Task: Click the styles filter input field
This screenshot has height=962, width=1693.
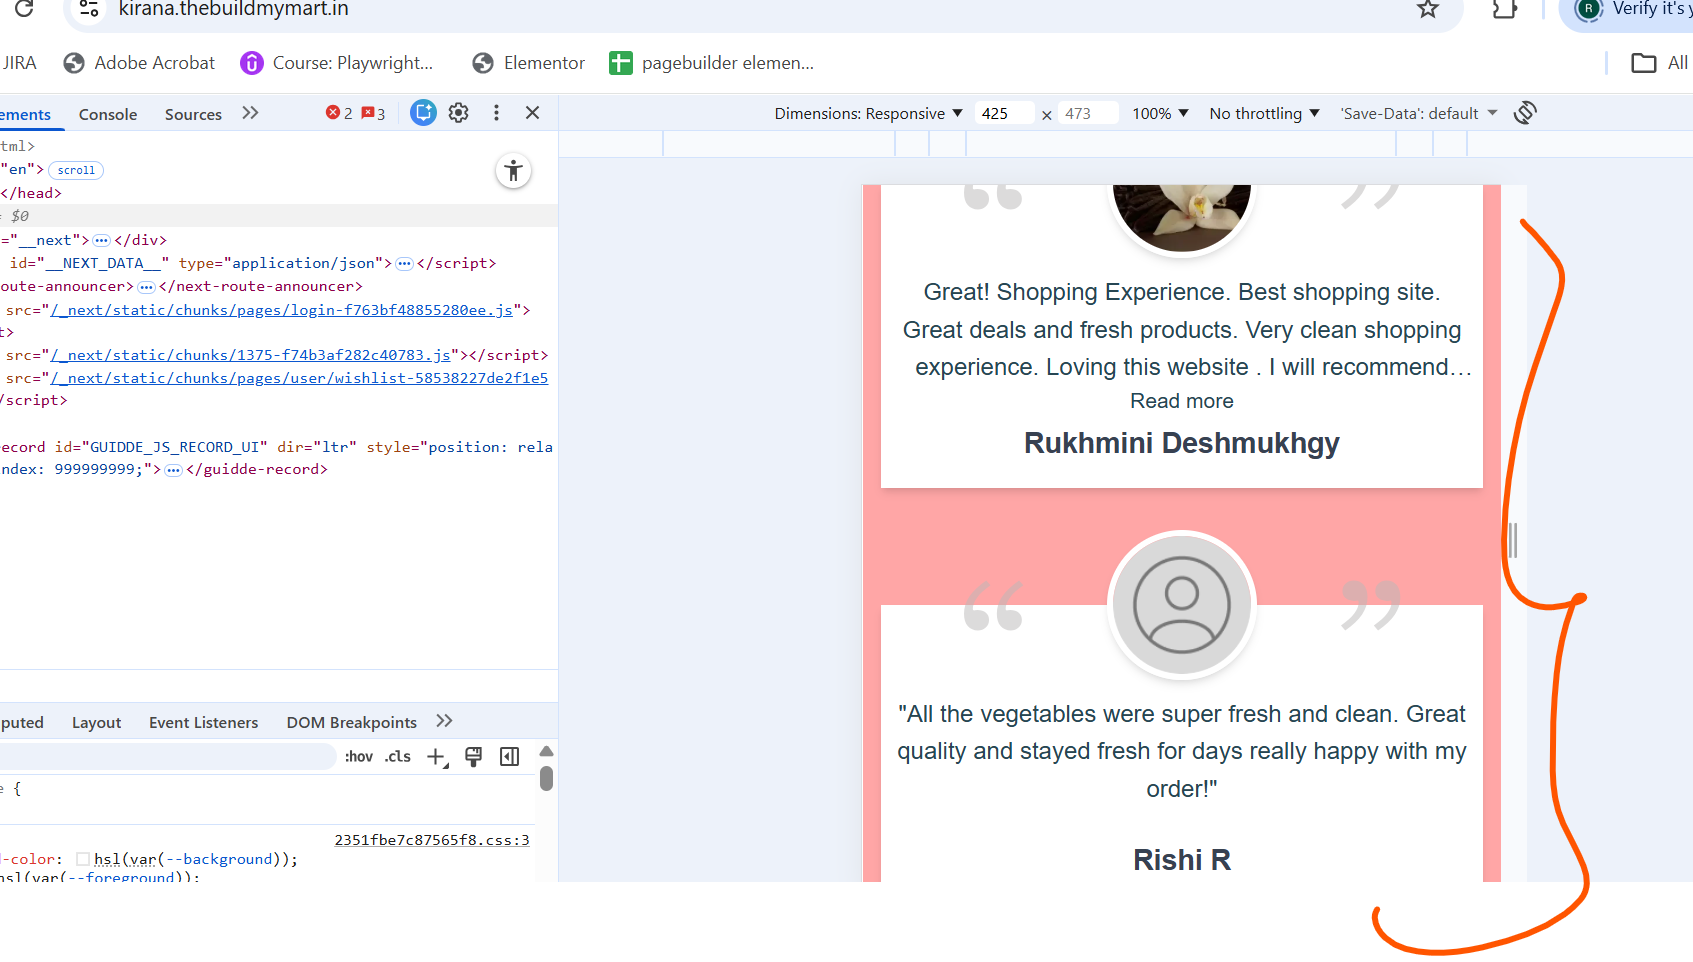Action: pyautogui.click(x=166, y=756)
